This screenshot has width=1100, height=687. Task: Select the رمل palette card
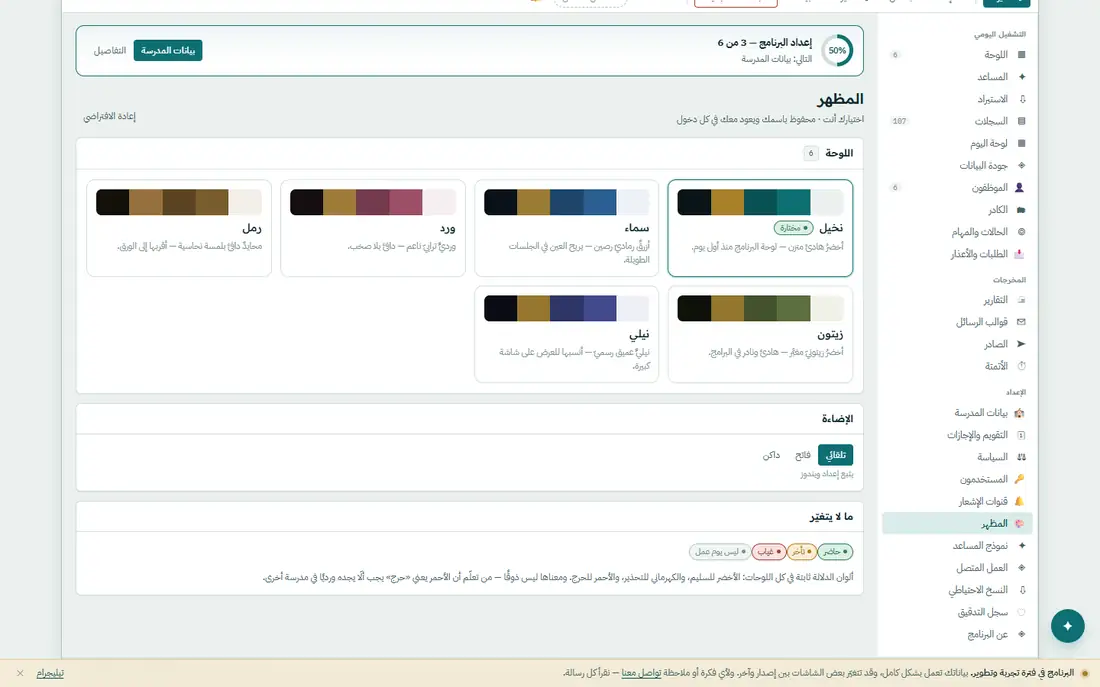pos(179,227)
